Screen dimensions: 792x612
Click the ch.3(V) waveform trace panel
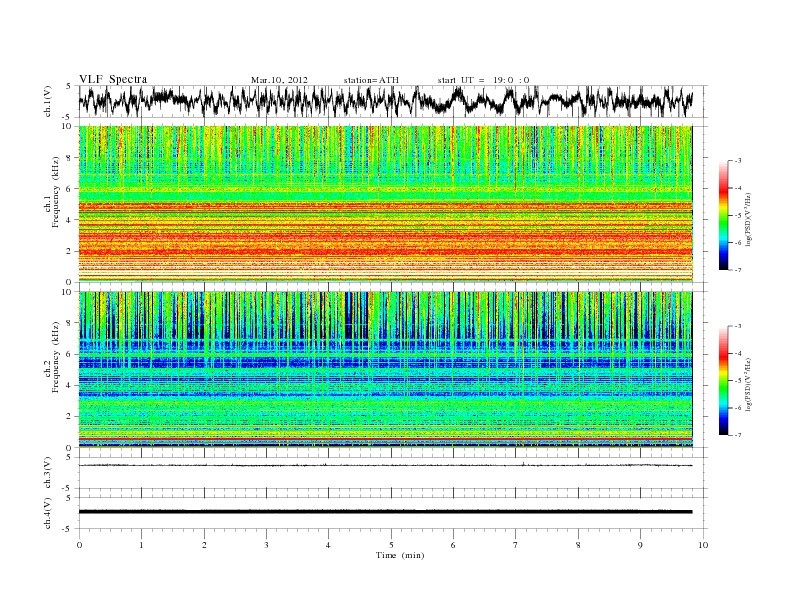point(392,473)
